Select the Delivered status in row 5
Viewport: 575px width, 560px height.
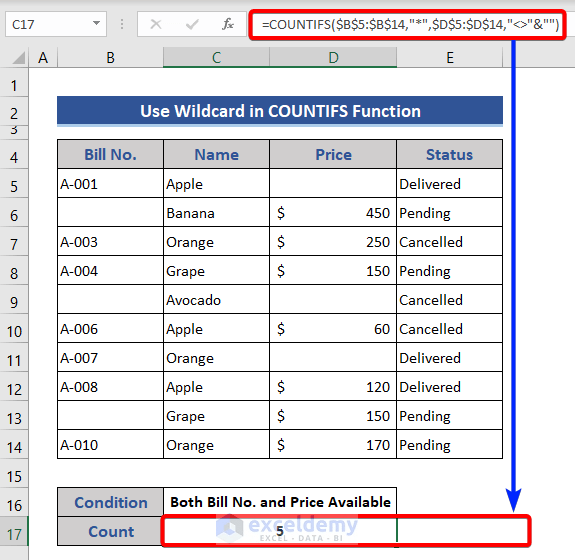(450, 183)
